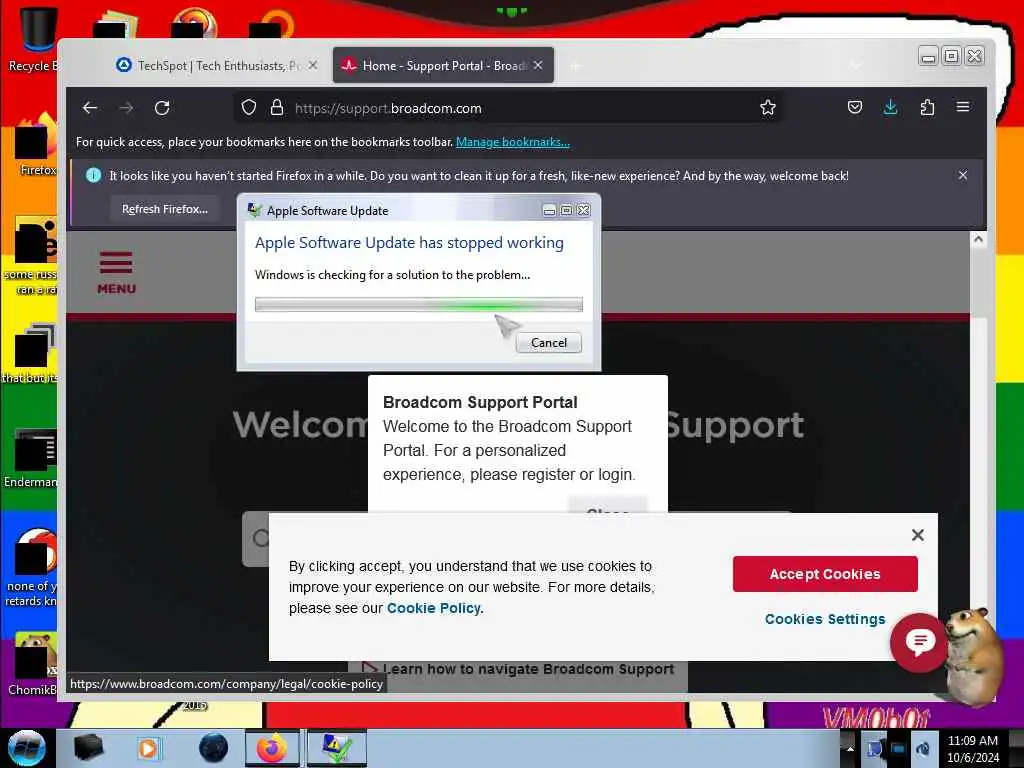Open the extensions puzzle icon

pyautogui.click(x=927, y=108)
